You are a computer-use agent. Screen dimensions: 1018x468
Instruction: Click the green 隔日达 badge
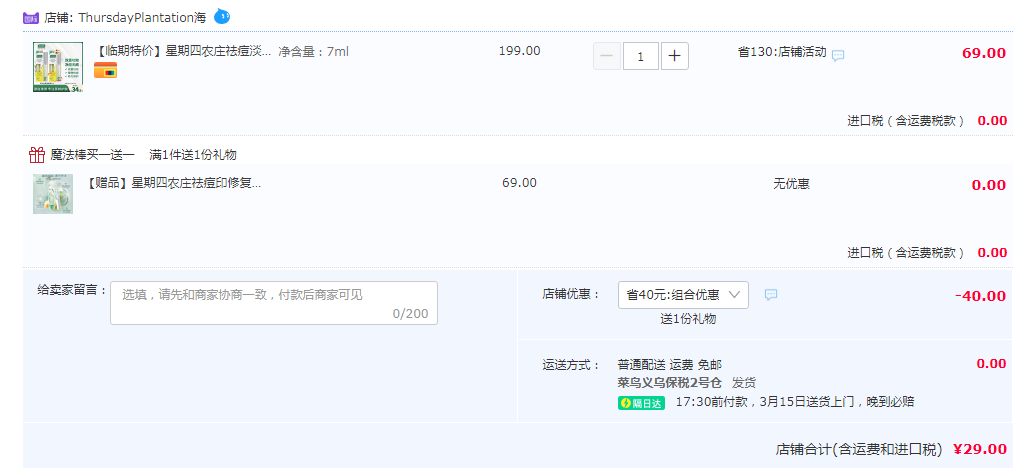click(x=641, y=403)
